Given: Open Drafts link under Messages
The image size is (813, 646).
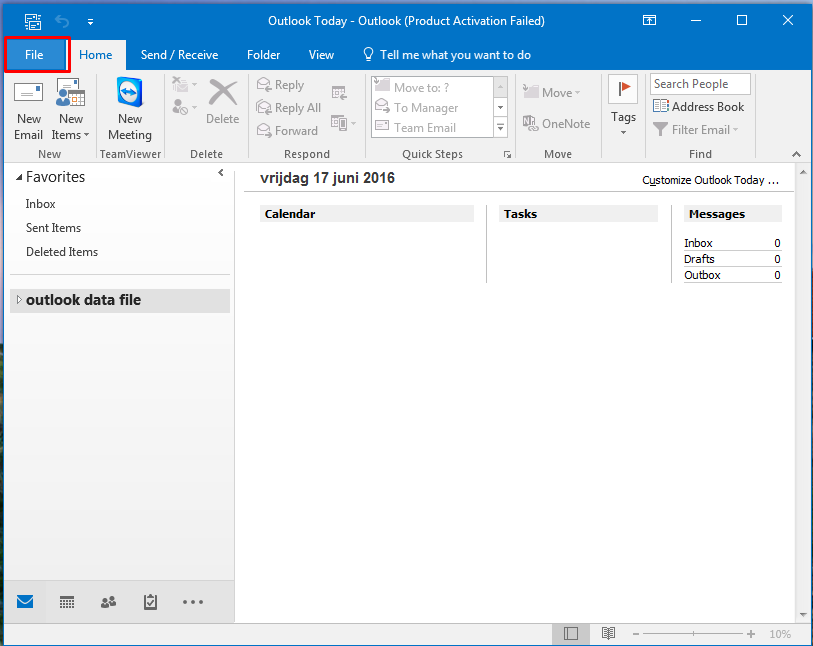Looking at the screenshot, I should pos(699,259).
